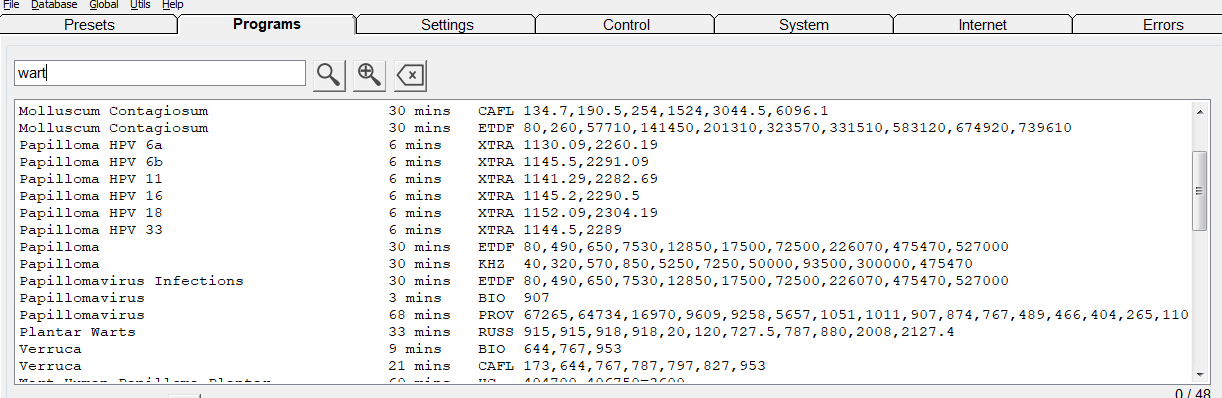Click the magnifier search icon
The height and width of the screenshot is (398, 1222).
328,74
